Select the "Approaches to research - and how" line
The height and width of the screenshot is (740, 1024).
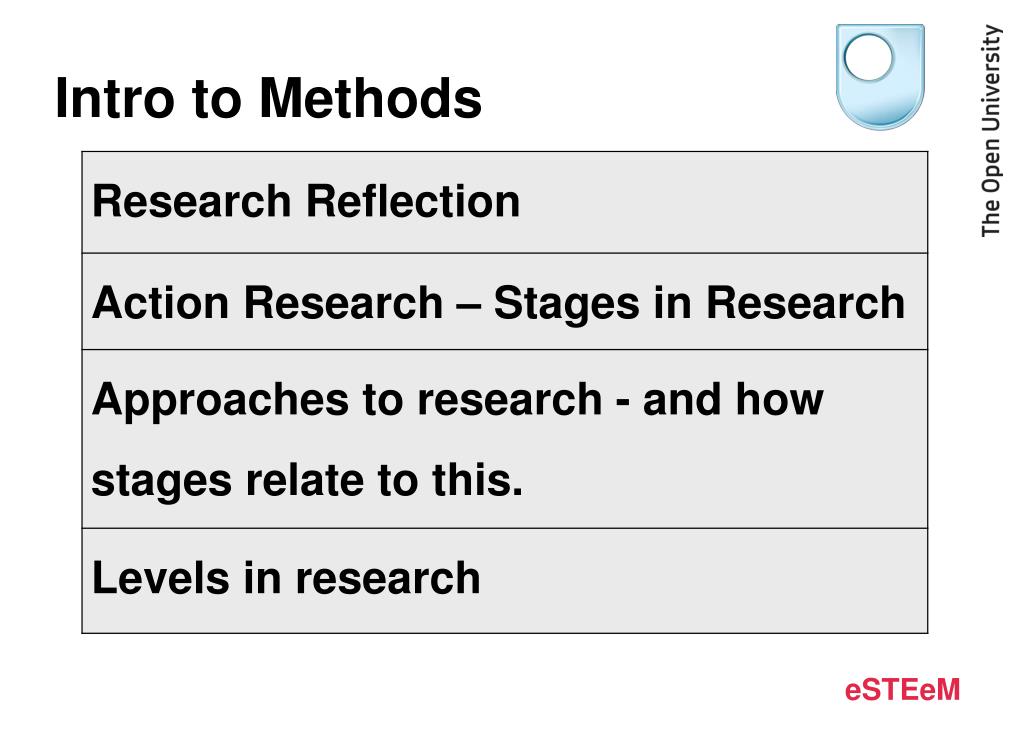click(457, 399)
